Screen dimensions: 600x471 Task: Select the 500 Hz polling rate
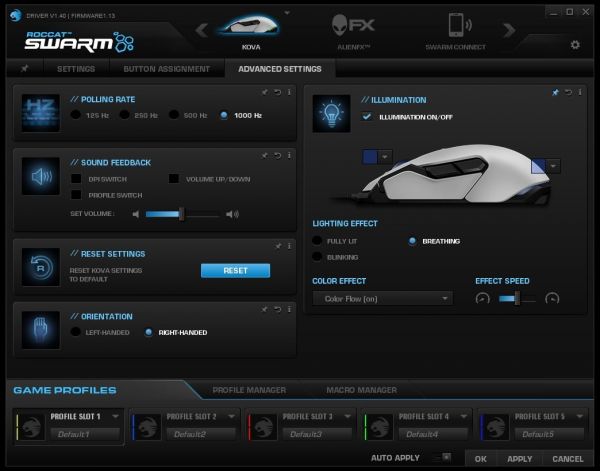pyautogui.click(x=174, y=116)
